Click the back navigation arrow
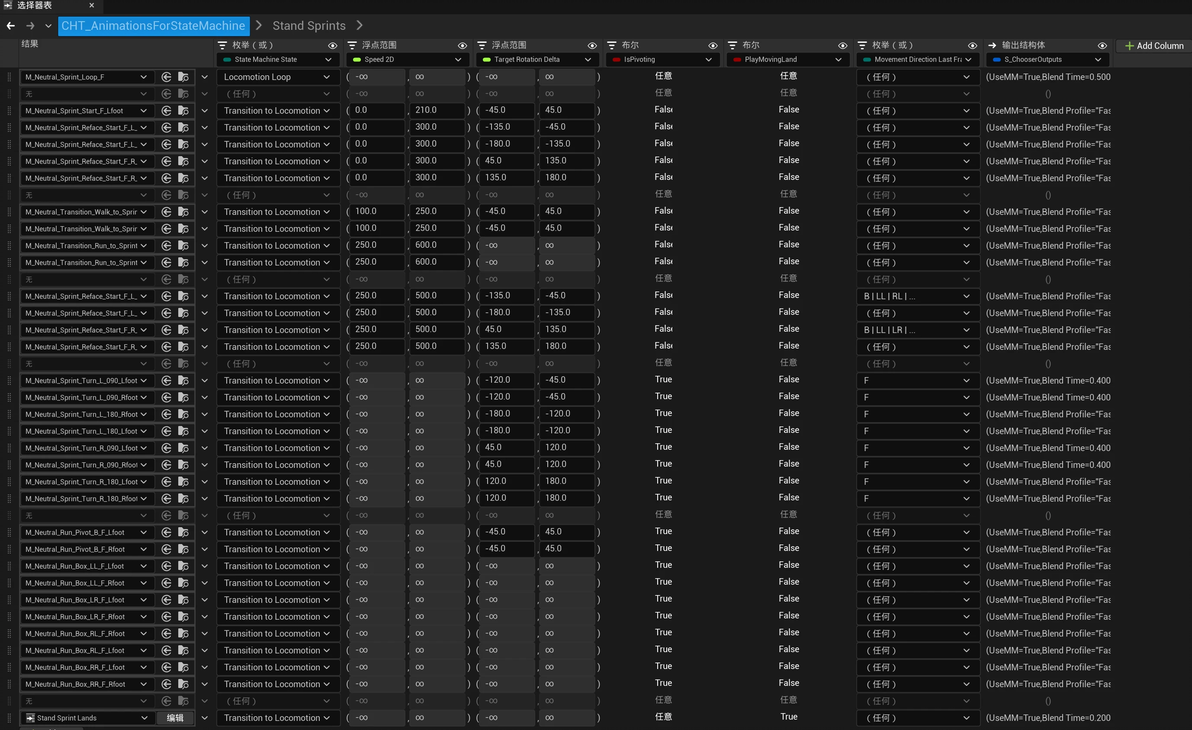 click(11, 26)
